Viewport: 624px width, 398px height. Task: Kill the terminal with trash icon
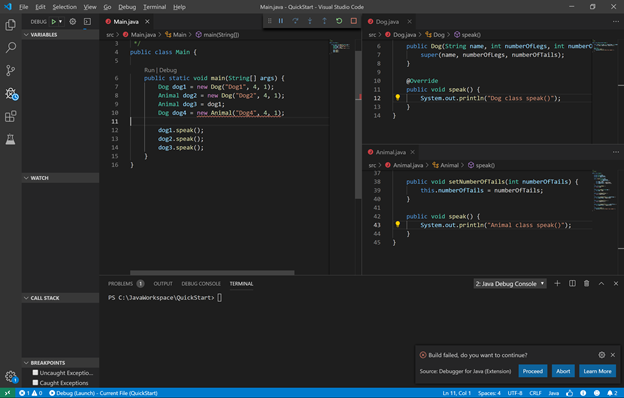[587, 283]
